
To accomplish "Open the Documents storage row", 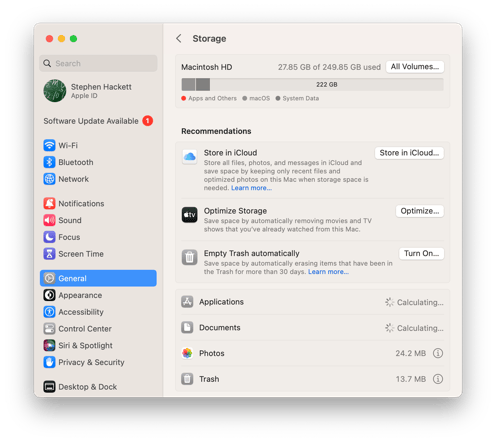I will tap(312, 327).
